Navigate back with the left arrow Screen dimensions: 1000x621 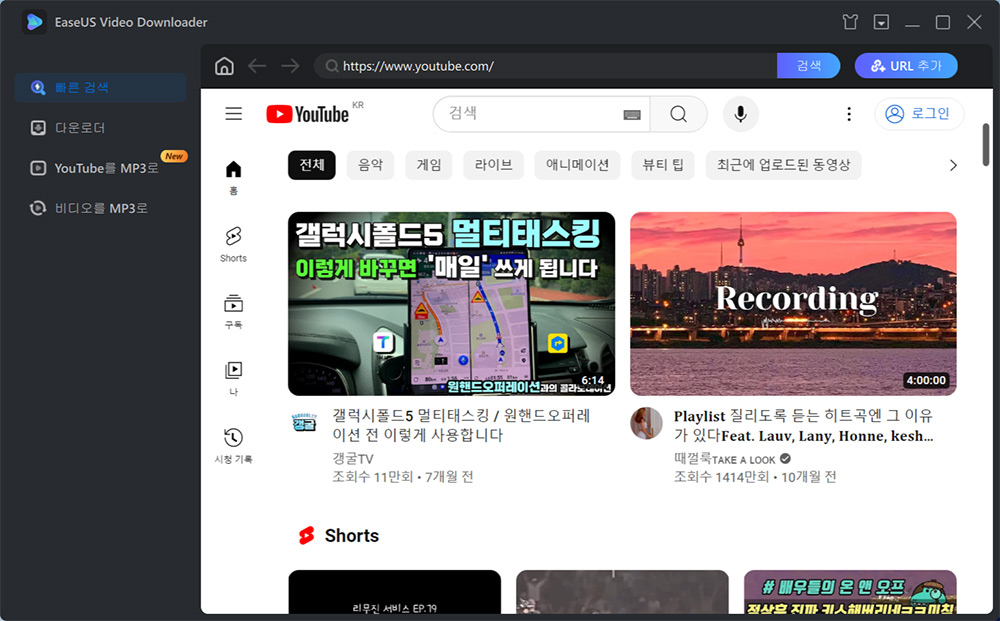(257, 66)
